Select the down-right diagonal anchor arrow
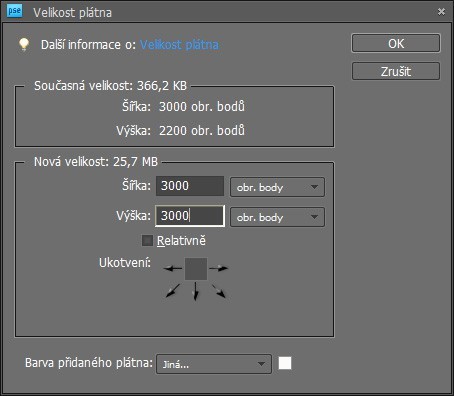 coord(219,291)
